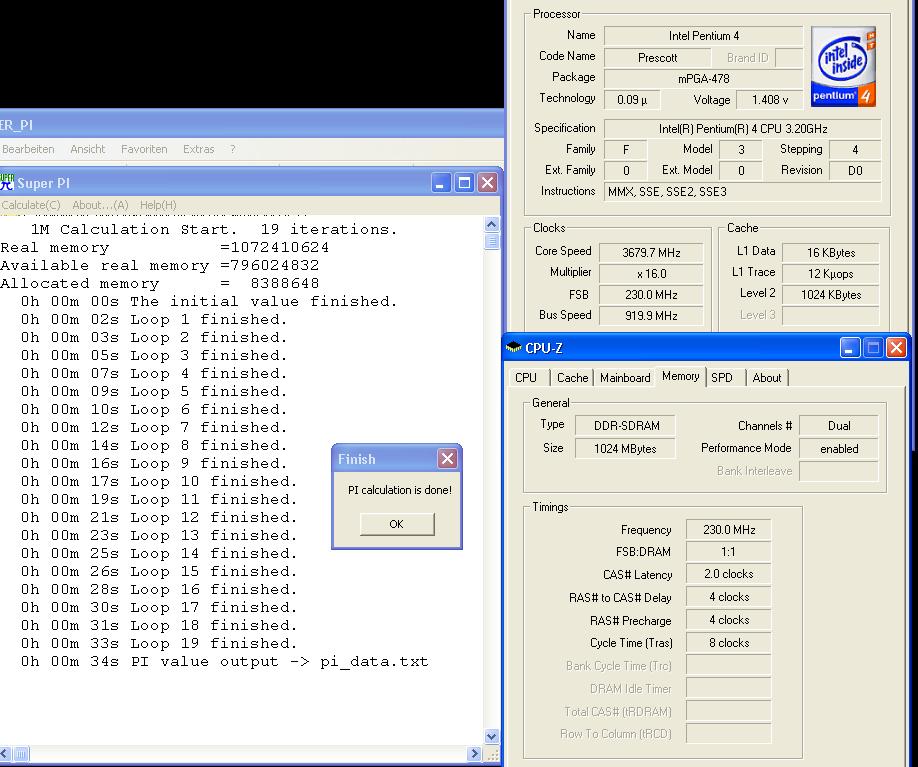Open the Calculate(C) menu in Super PI

pos(30,205)
